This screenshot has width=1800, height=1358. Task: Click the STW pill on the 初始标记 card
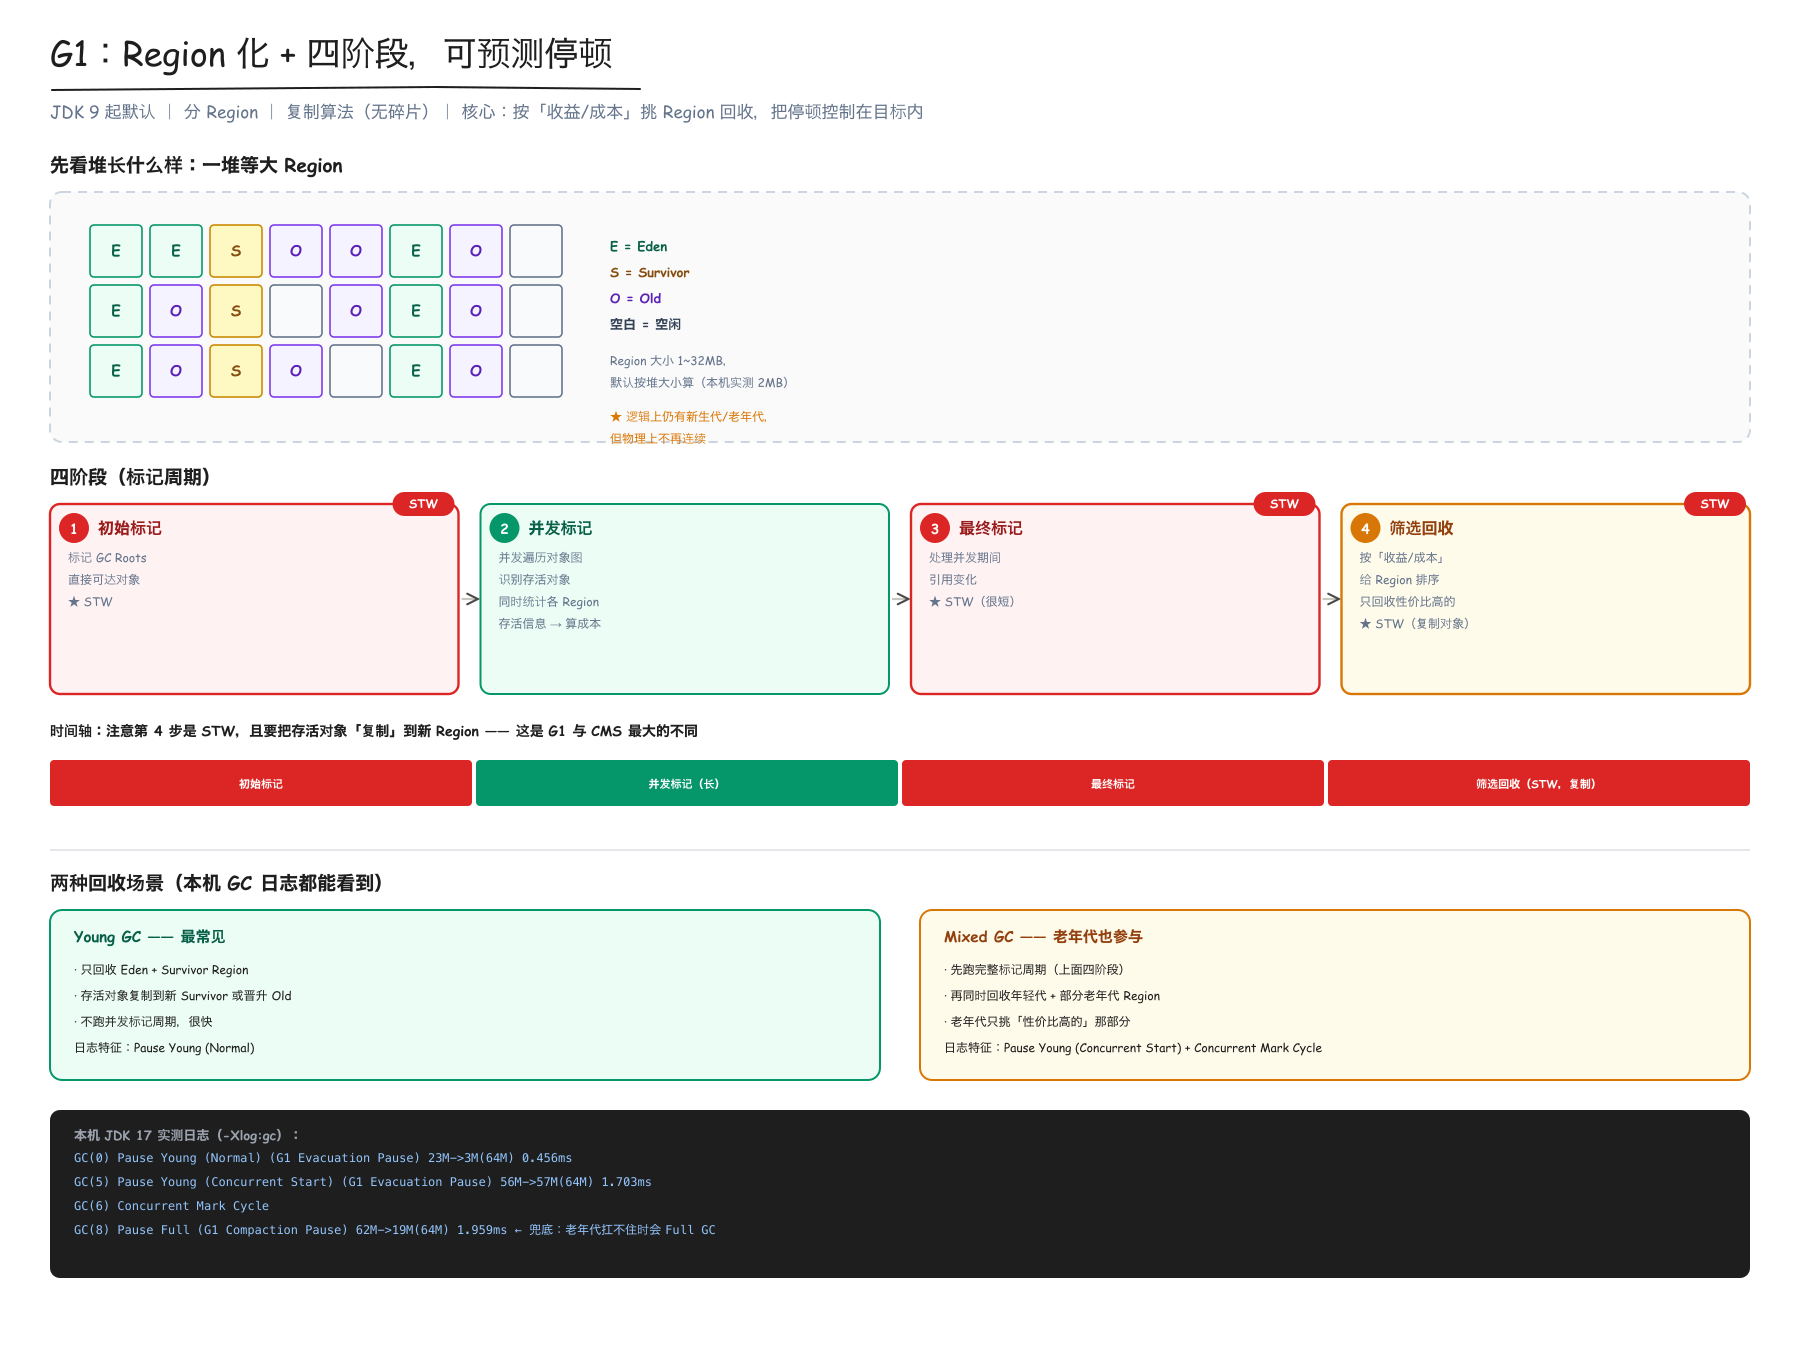[424, 504]
